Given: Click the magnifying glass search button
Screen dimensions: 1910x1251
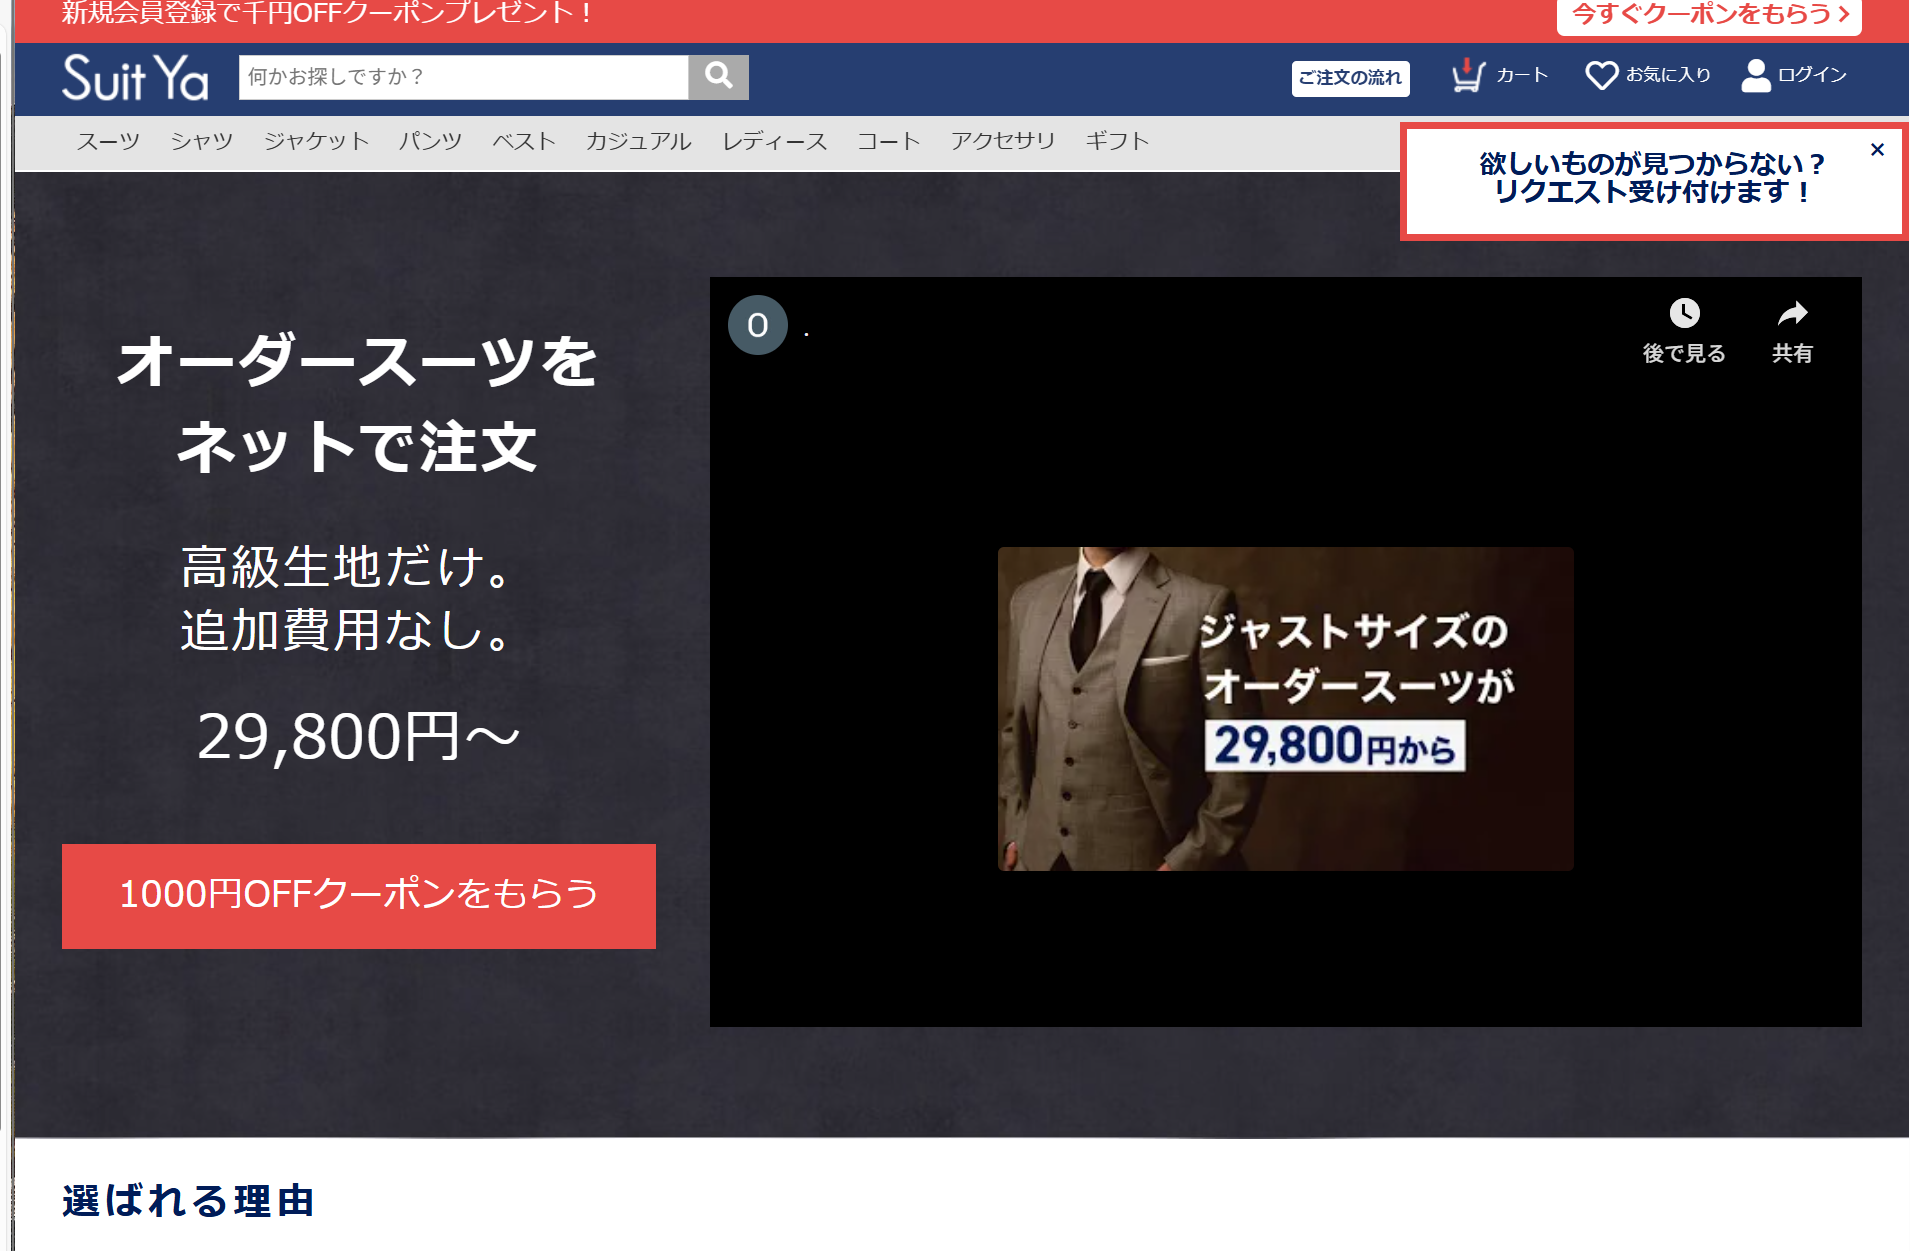Looking at the screenshot, I should [718, 77].
